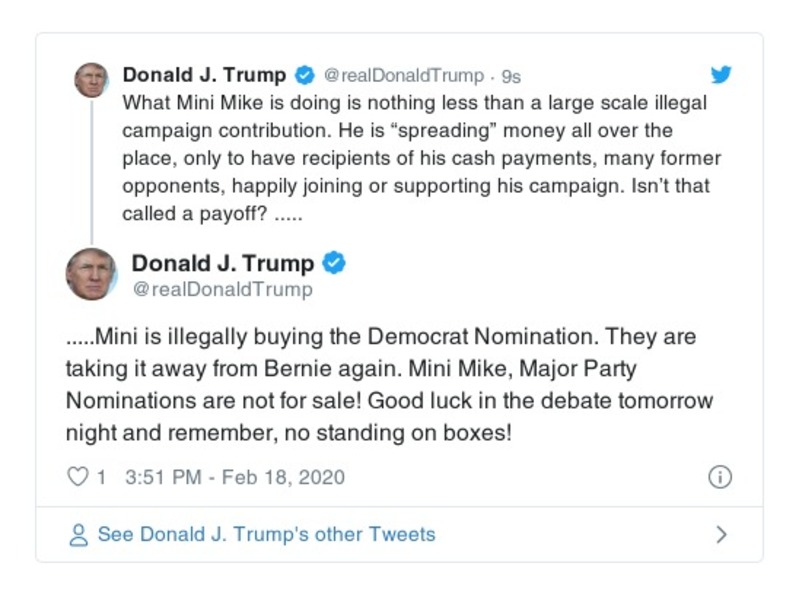This screenshot has width=799, height=595.
Task: Click the person icon beside other Tweets
Action: click(78, 535)
